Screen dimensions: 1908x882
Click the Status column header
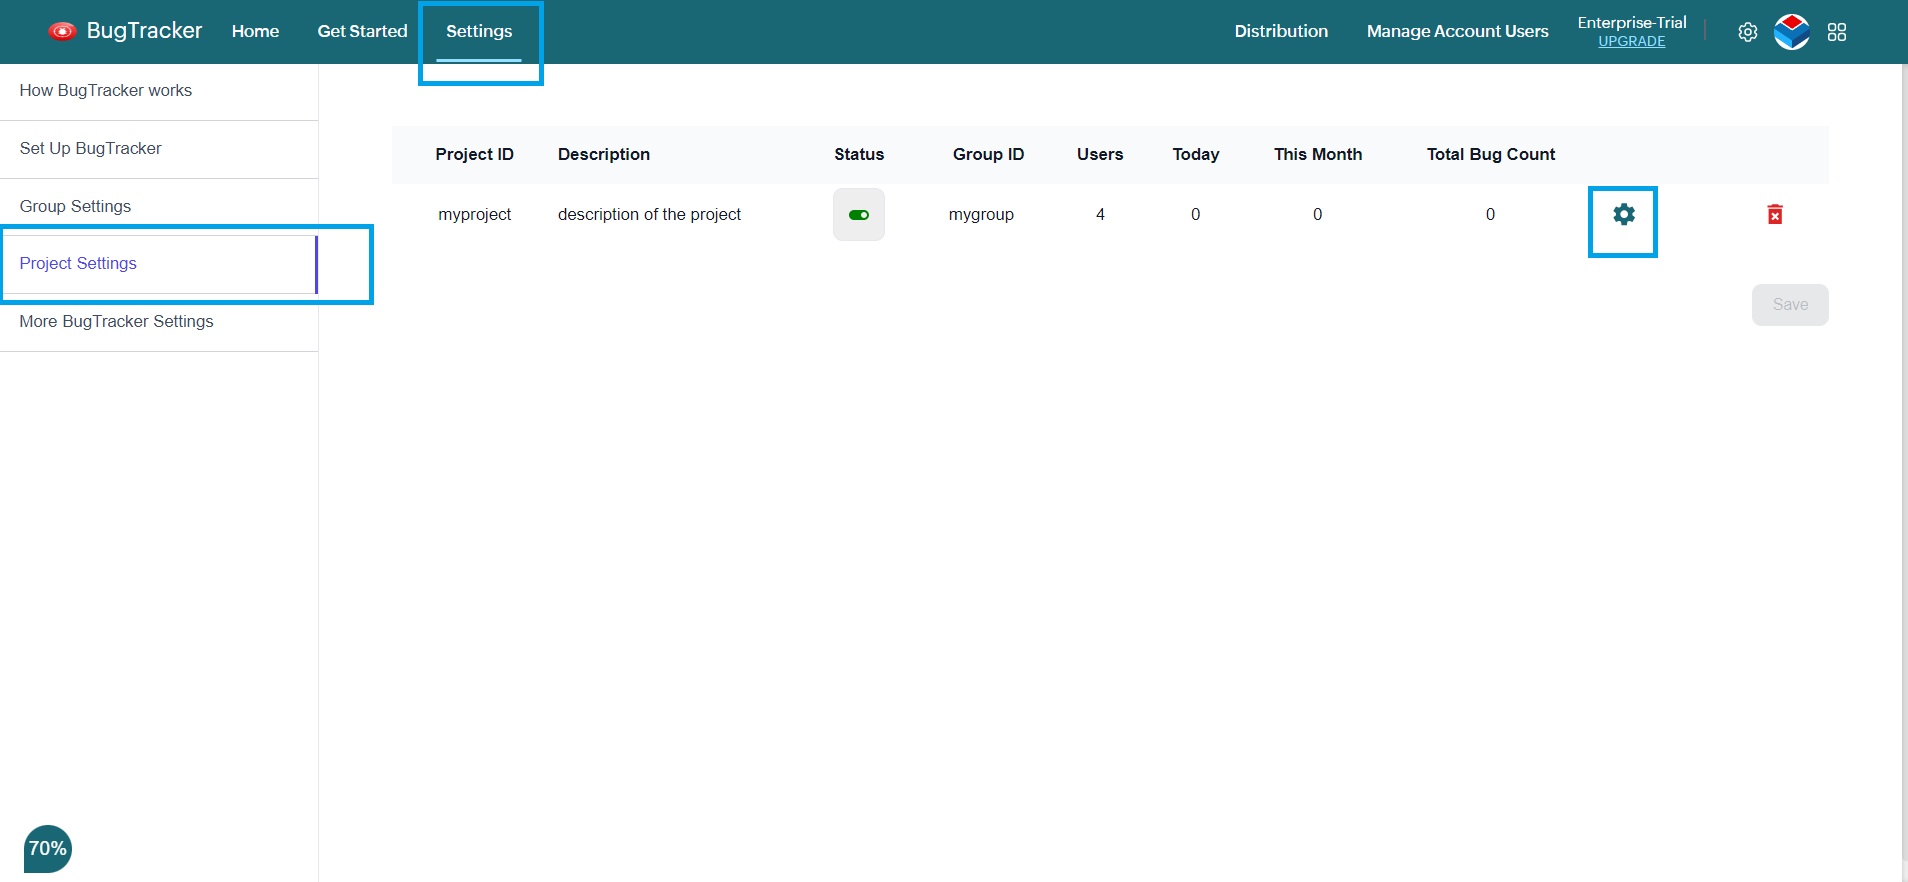[859, 154]
